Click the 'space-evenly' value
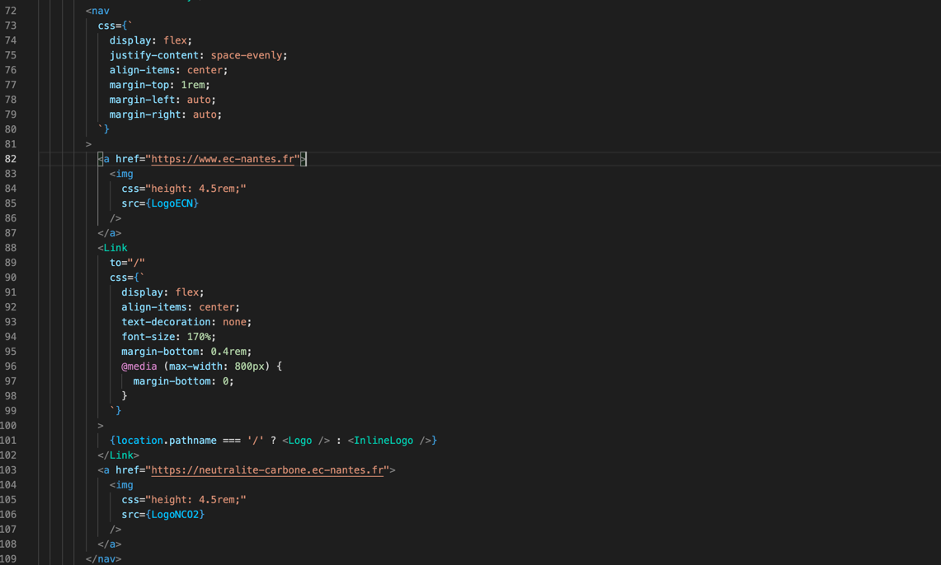 pos(246,55)
